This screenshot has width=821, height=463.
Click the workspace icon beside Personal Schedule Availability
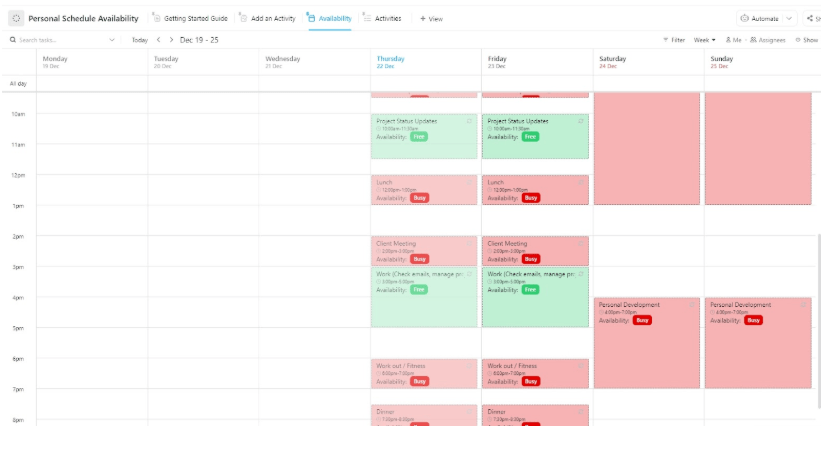point(16,18)
